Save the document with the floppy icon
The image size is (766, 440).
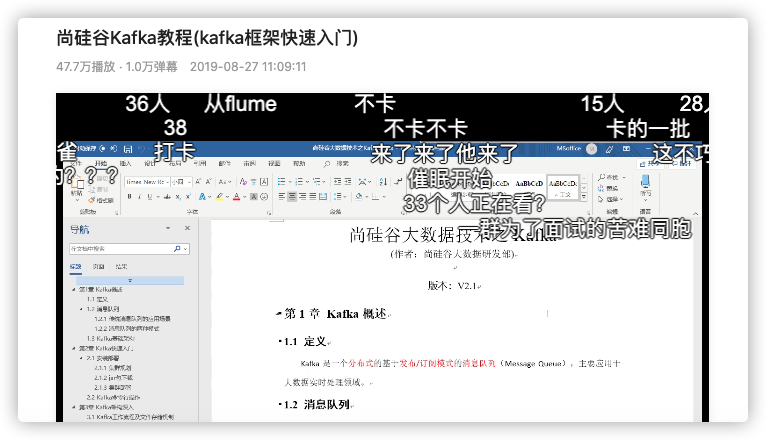pyautogui.click(x=128, y=148)
